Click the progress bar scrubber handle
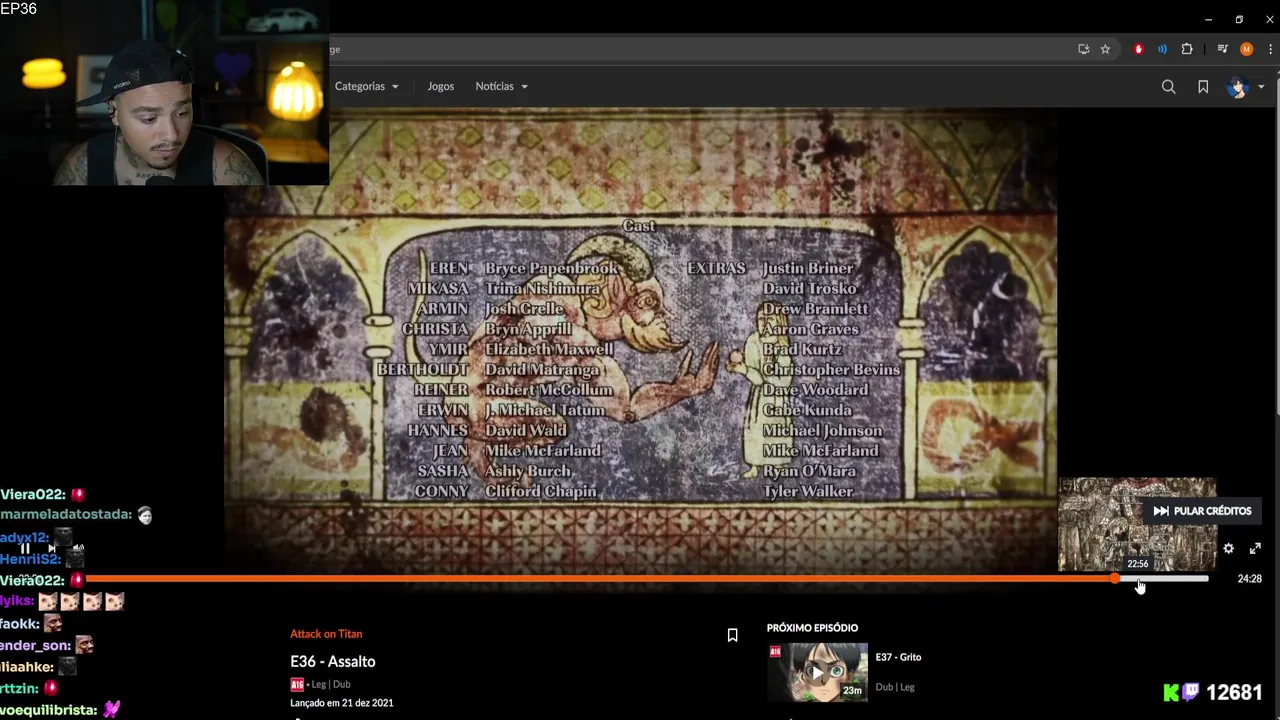This screenshot has width=1280, height=720. click(x=1114, y=578)
